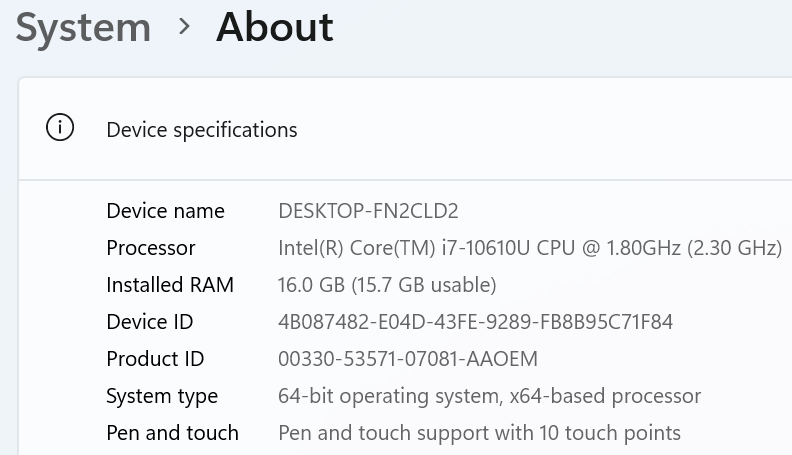Select the Intel Core i7-10610U processor value

(x=530, y=248)
